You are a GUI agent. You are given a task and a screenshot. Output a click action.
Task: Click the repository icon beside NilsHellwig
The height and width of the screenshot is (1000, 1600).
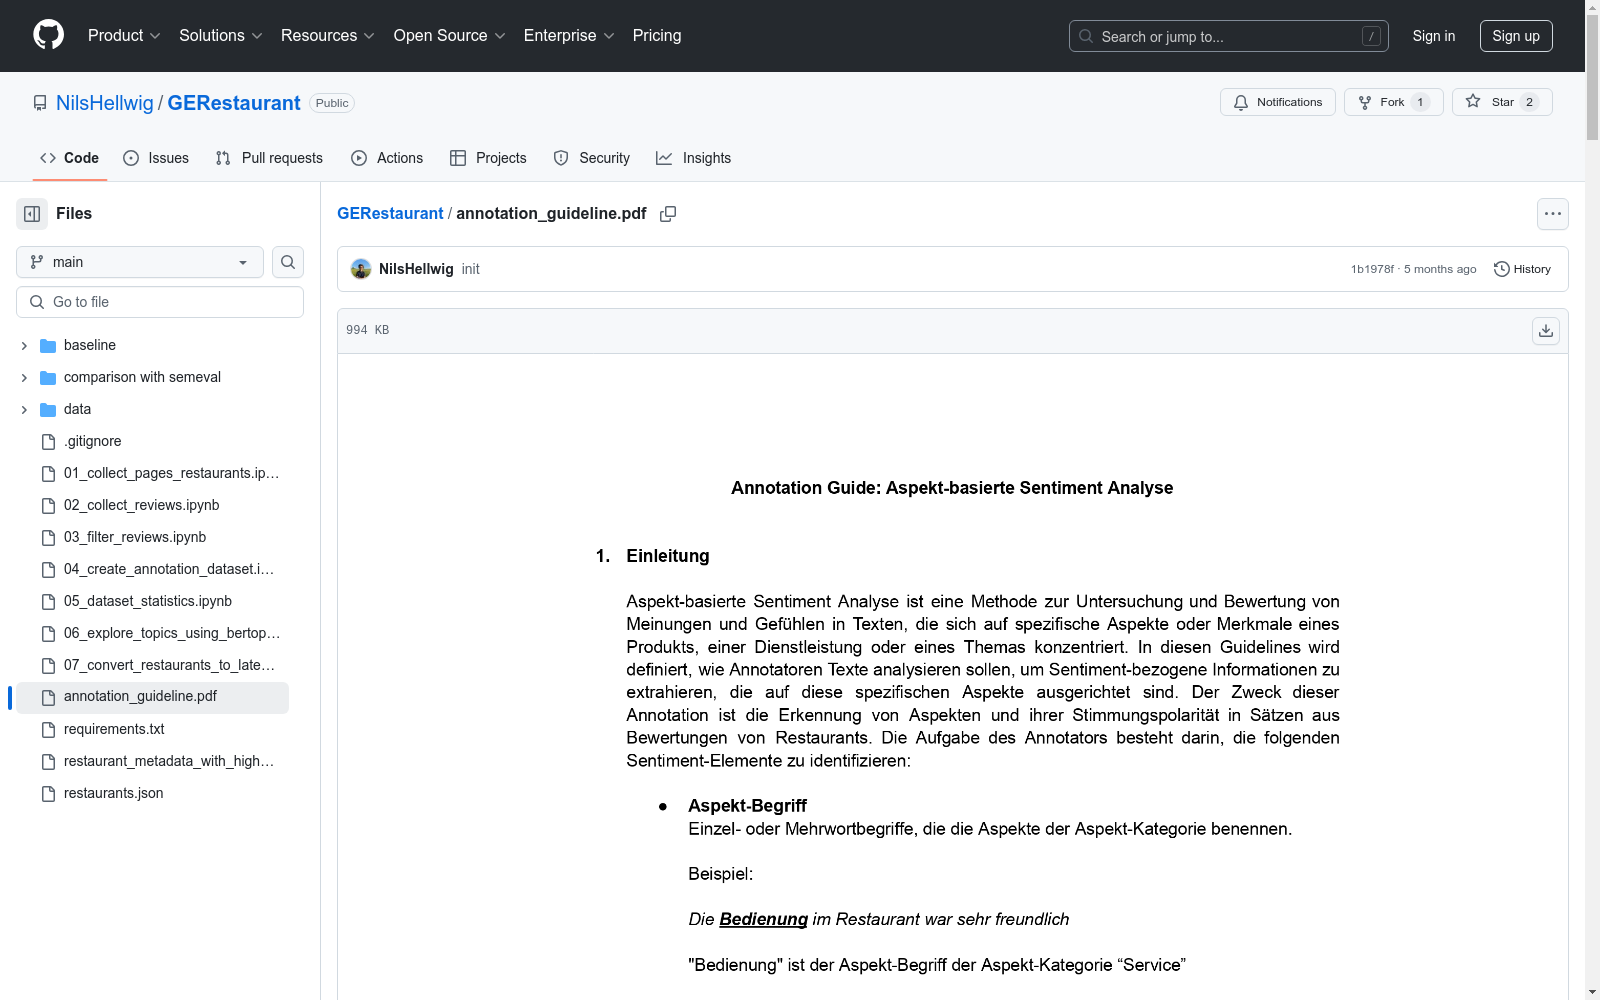(x=40, y=103)
